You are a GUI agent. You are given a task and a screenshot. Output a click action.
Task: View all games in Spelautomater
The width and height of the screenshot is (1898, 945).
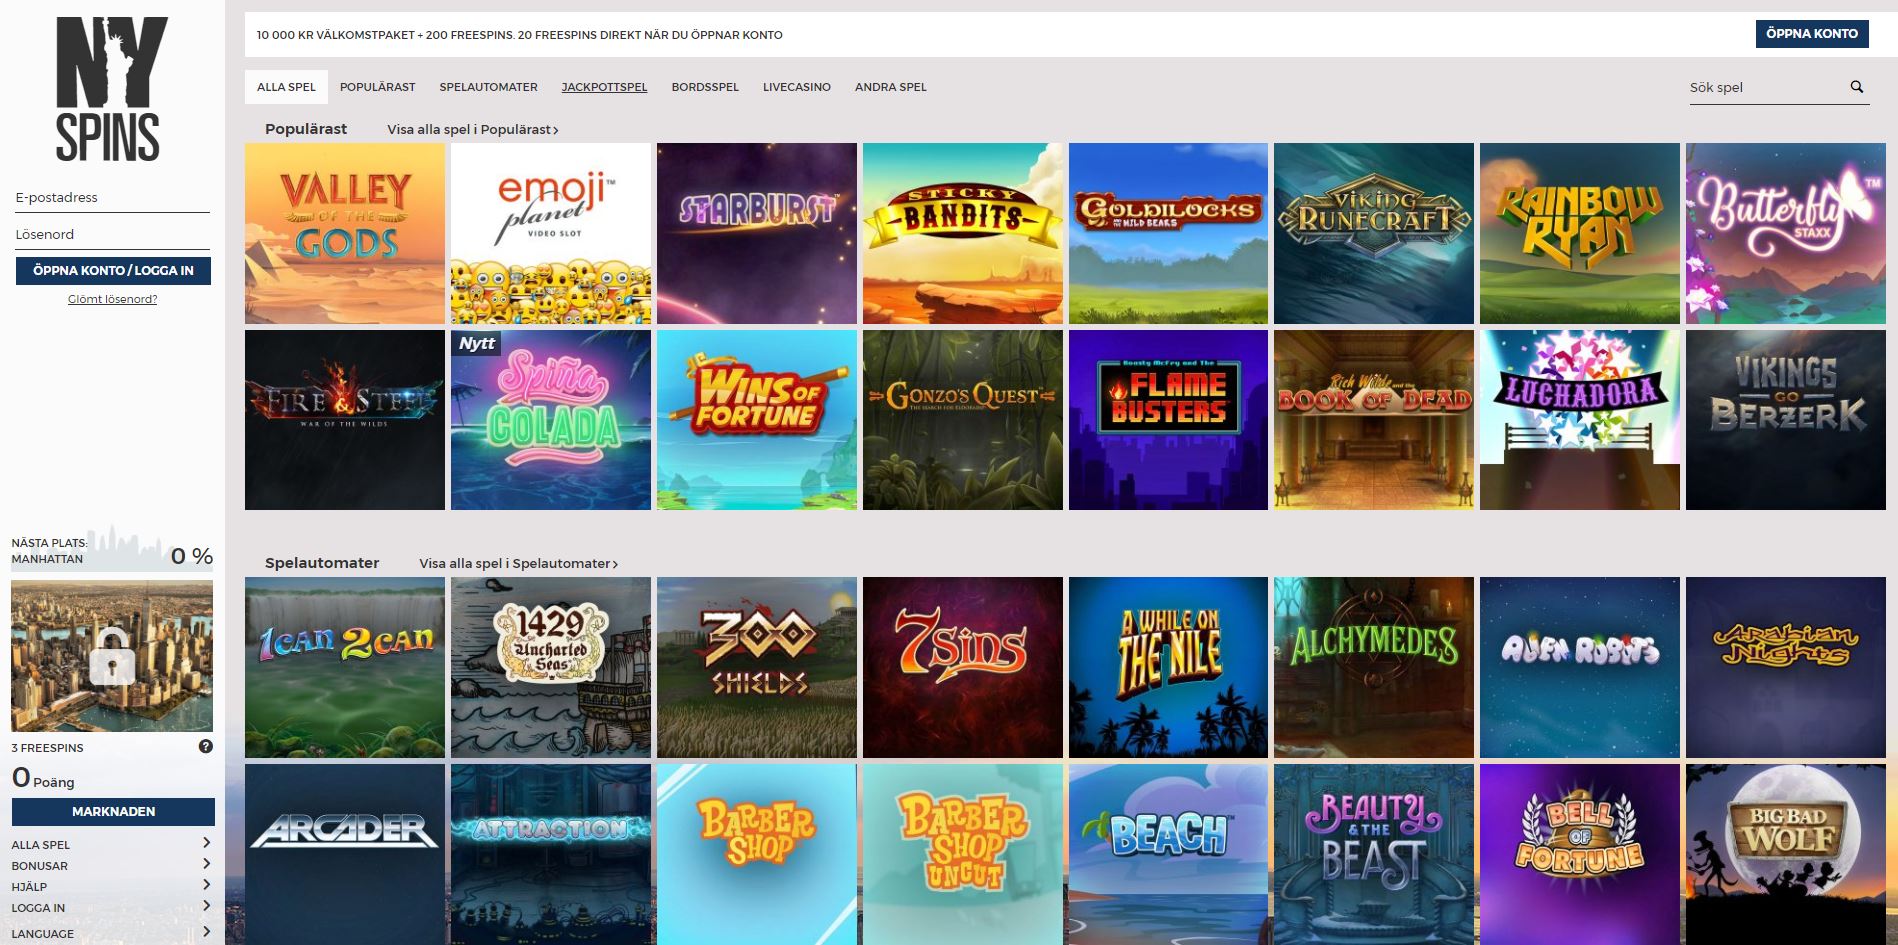(518, 564)
